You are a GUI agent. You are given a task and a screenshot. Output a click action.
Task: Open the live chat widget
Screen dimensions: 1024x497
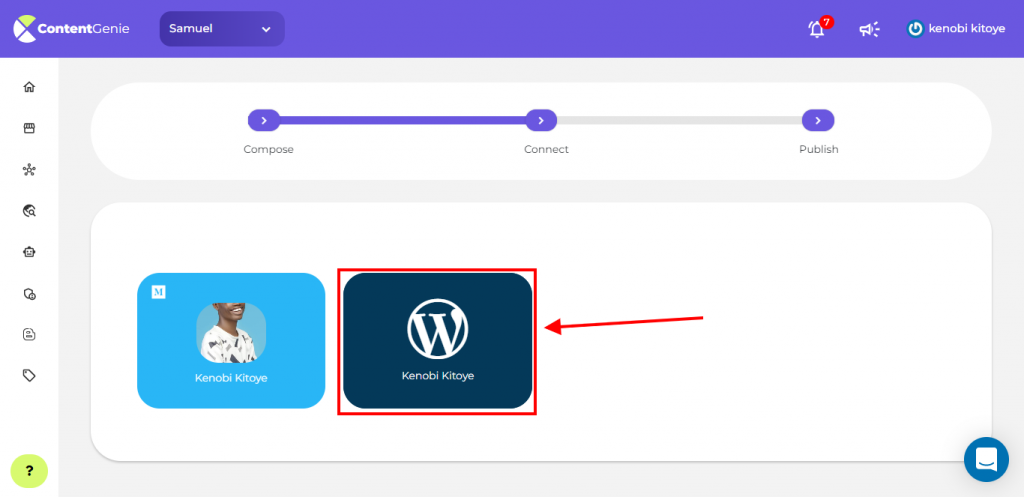coord(986,460)
